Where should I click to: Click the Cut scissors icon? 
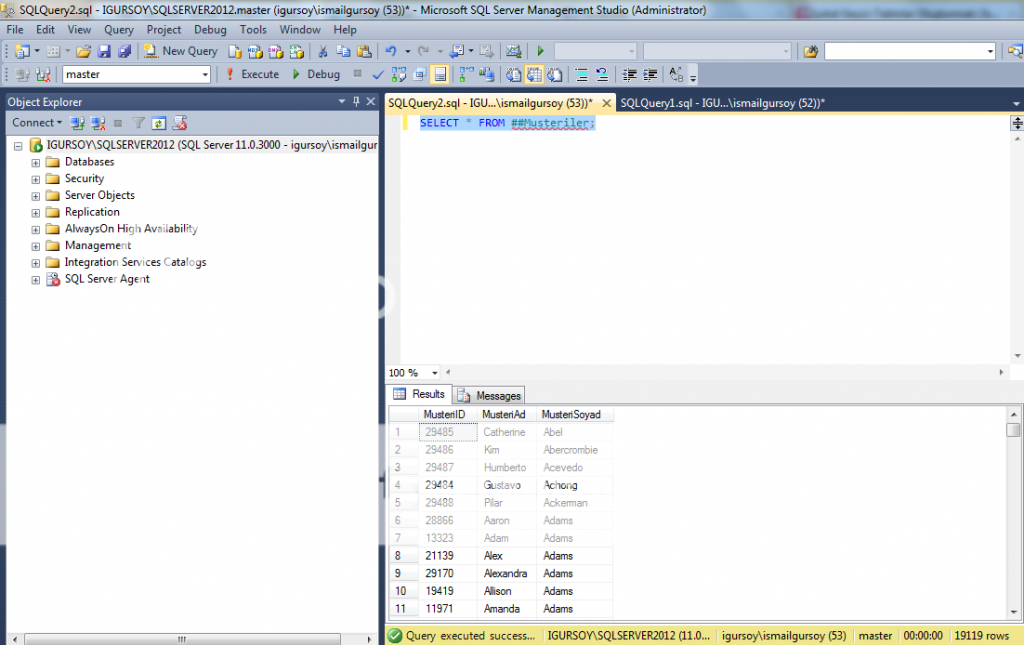(323, 51)
